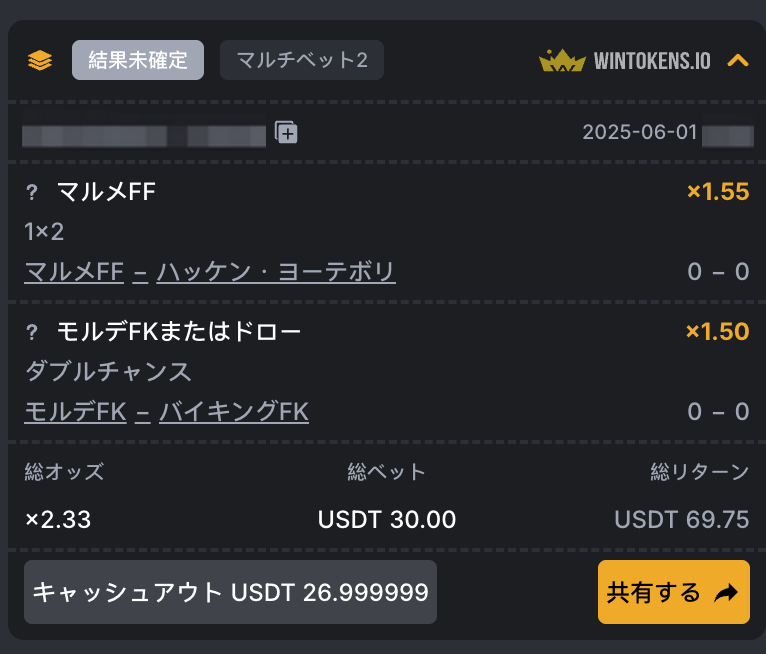Open the バイキングFK team link

pyautogui.click(x=234, y=412)
